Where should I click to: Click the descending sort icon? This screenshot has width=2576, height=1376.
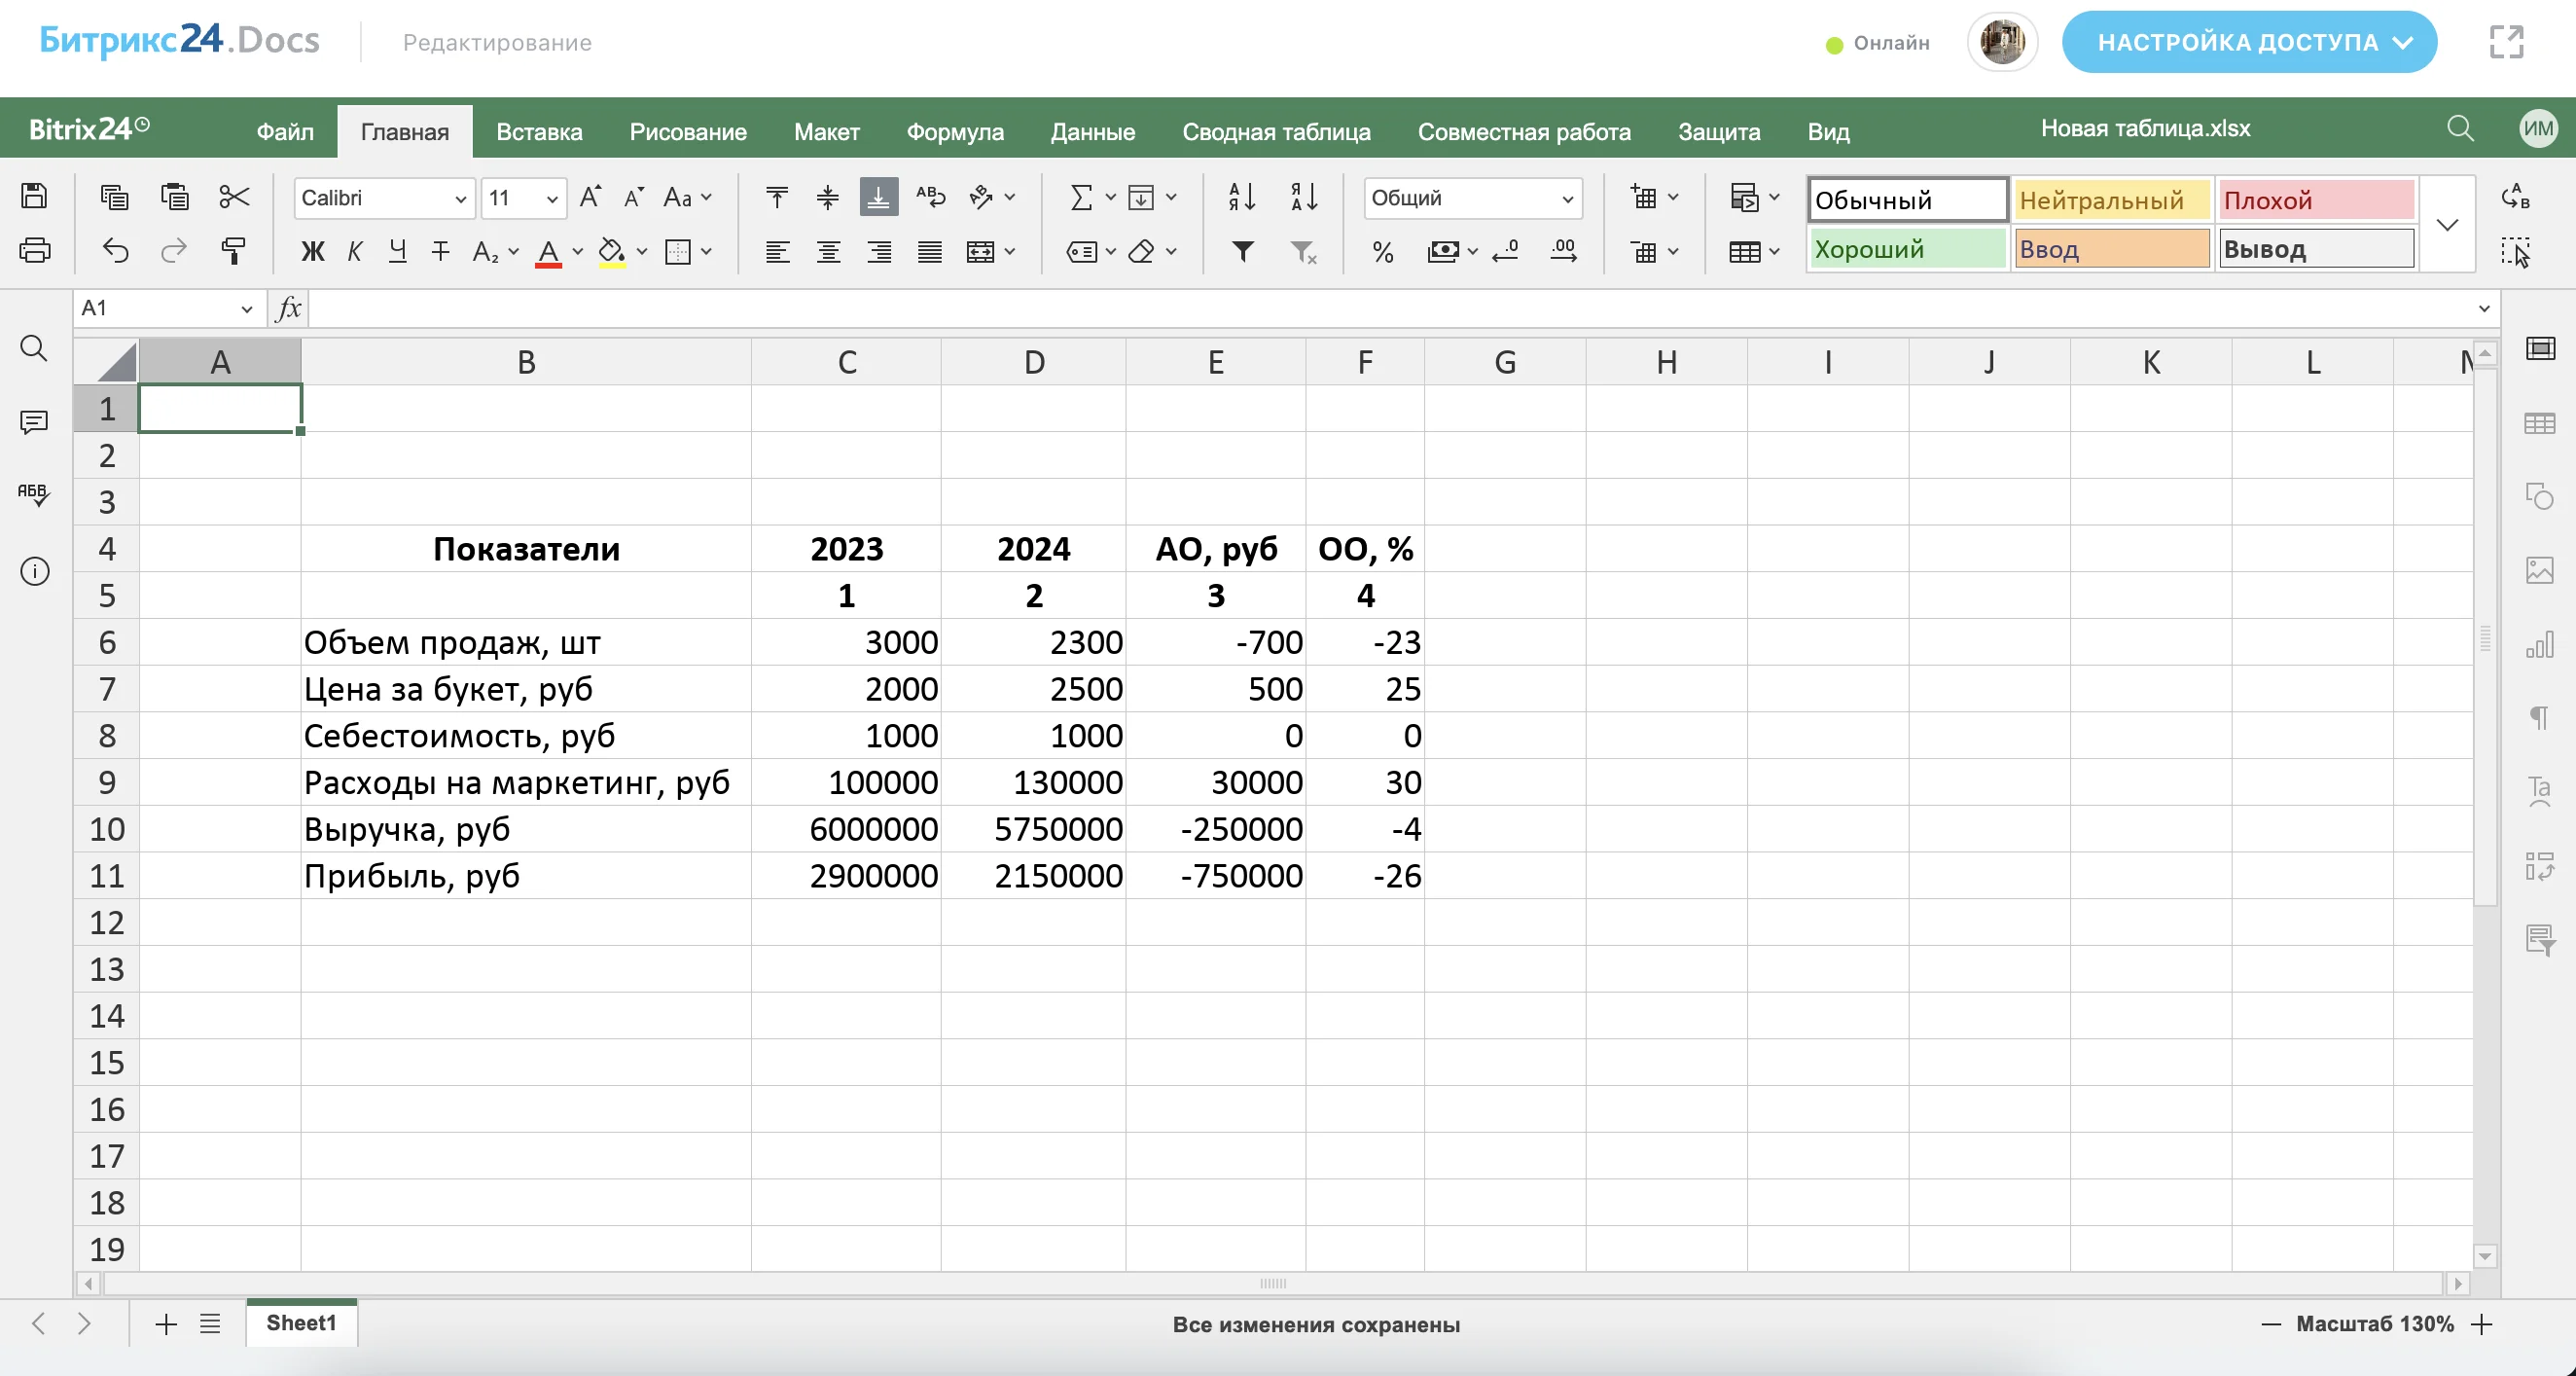click(1304, 197)
